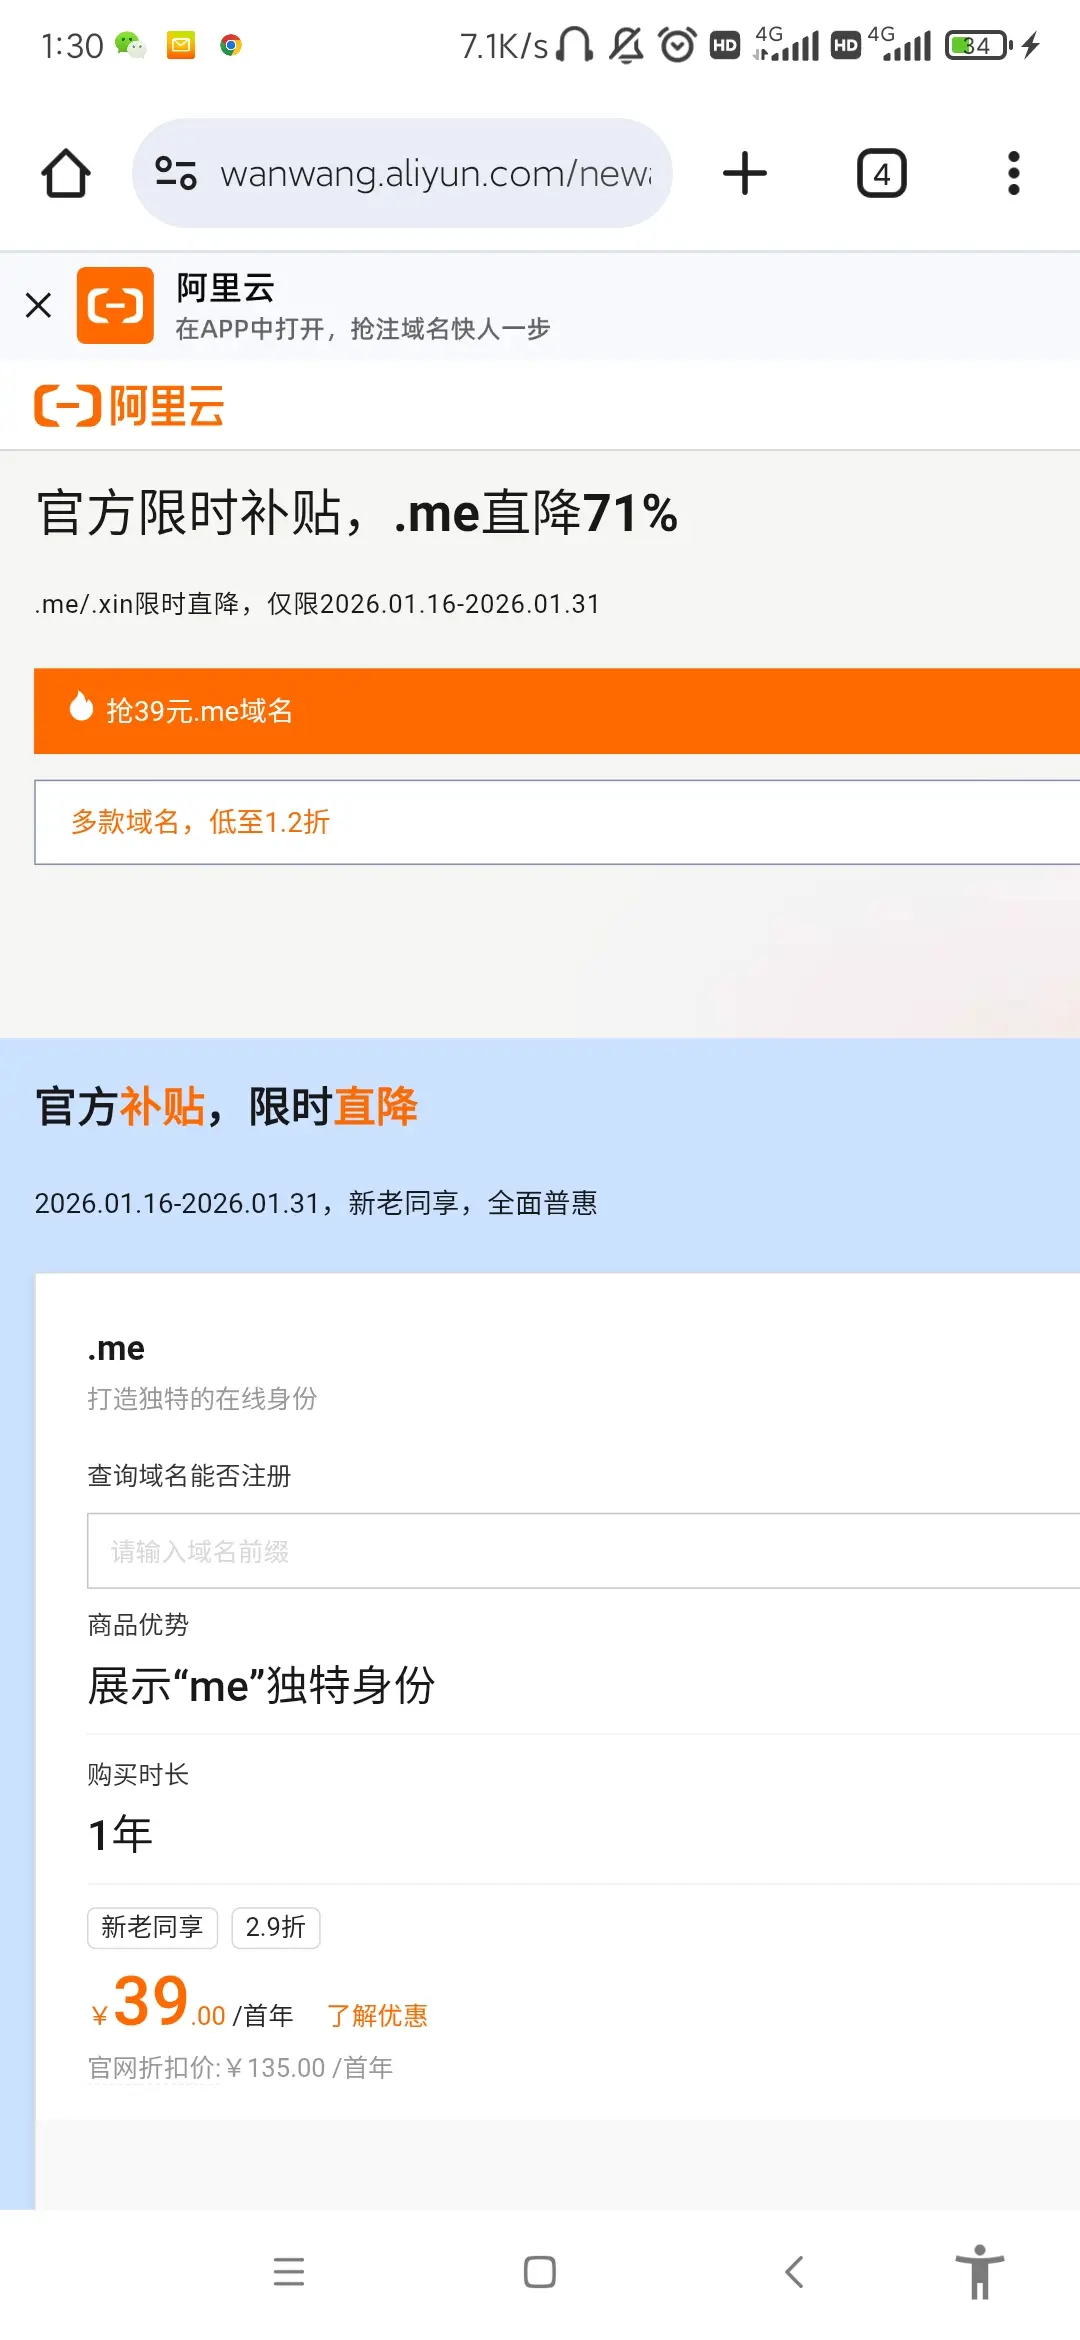Tap the '新老同享' tag
This screenshot has height=2340, width=1080.
pos(152,1928)
